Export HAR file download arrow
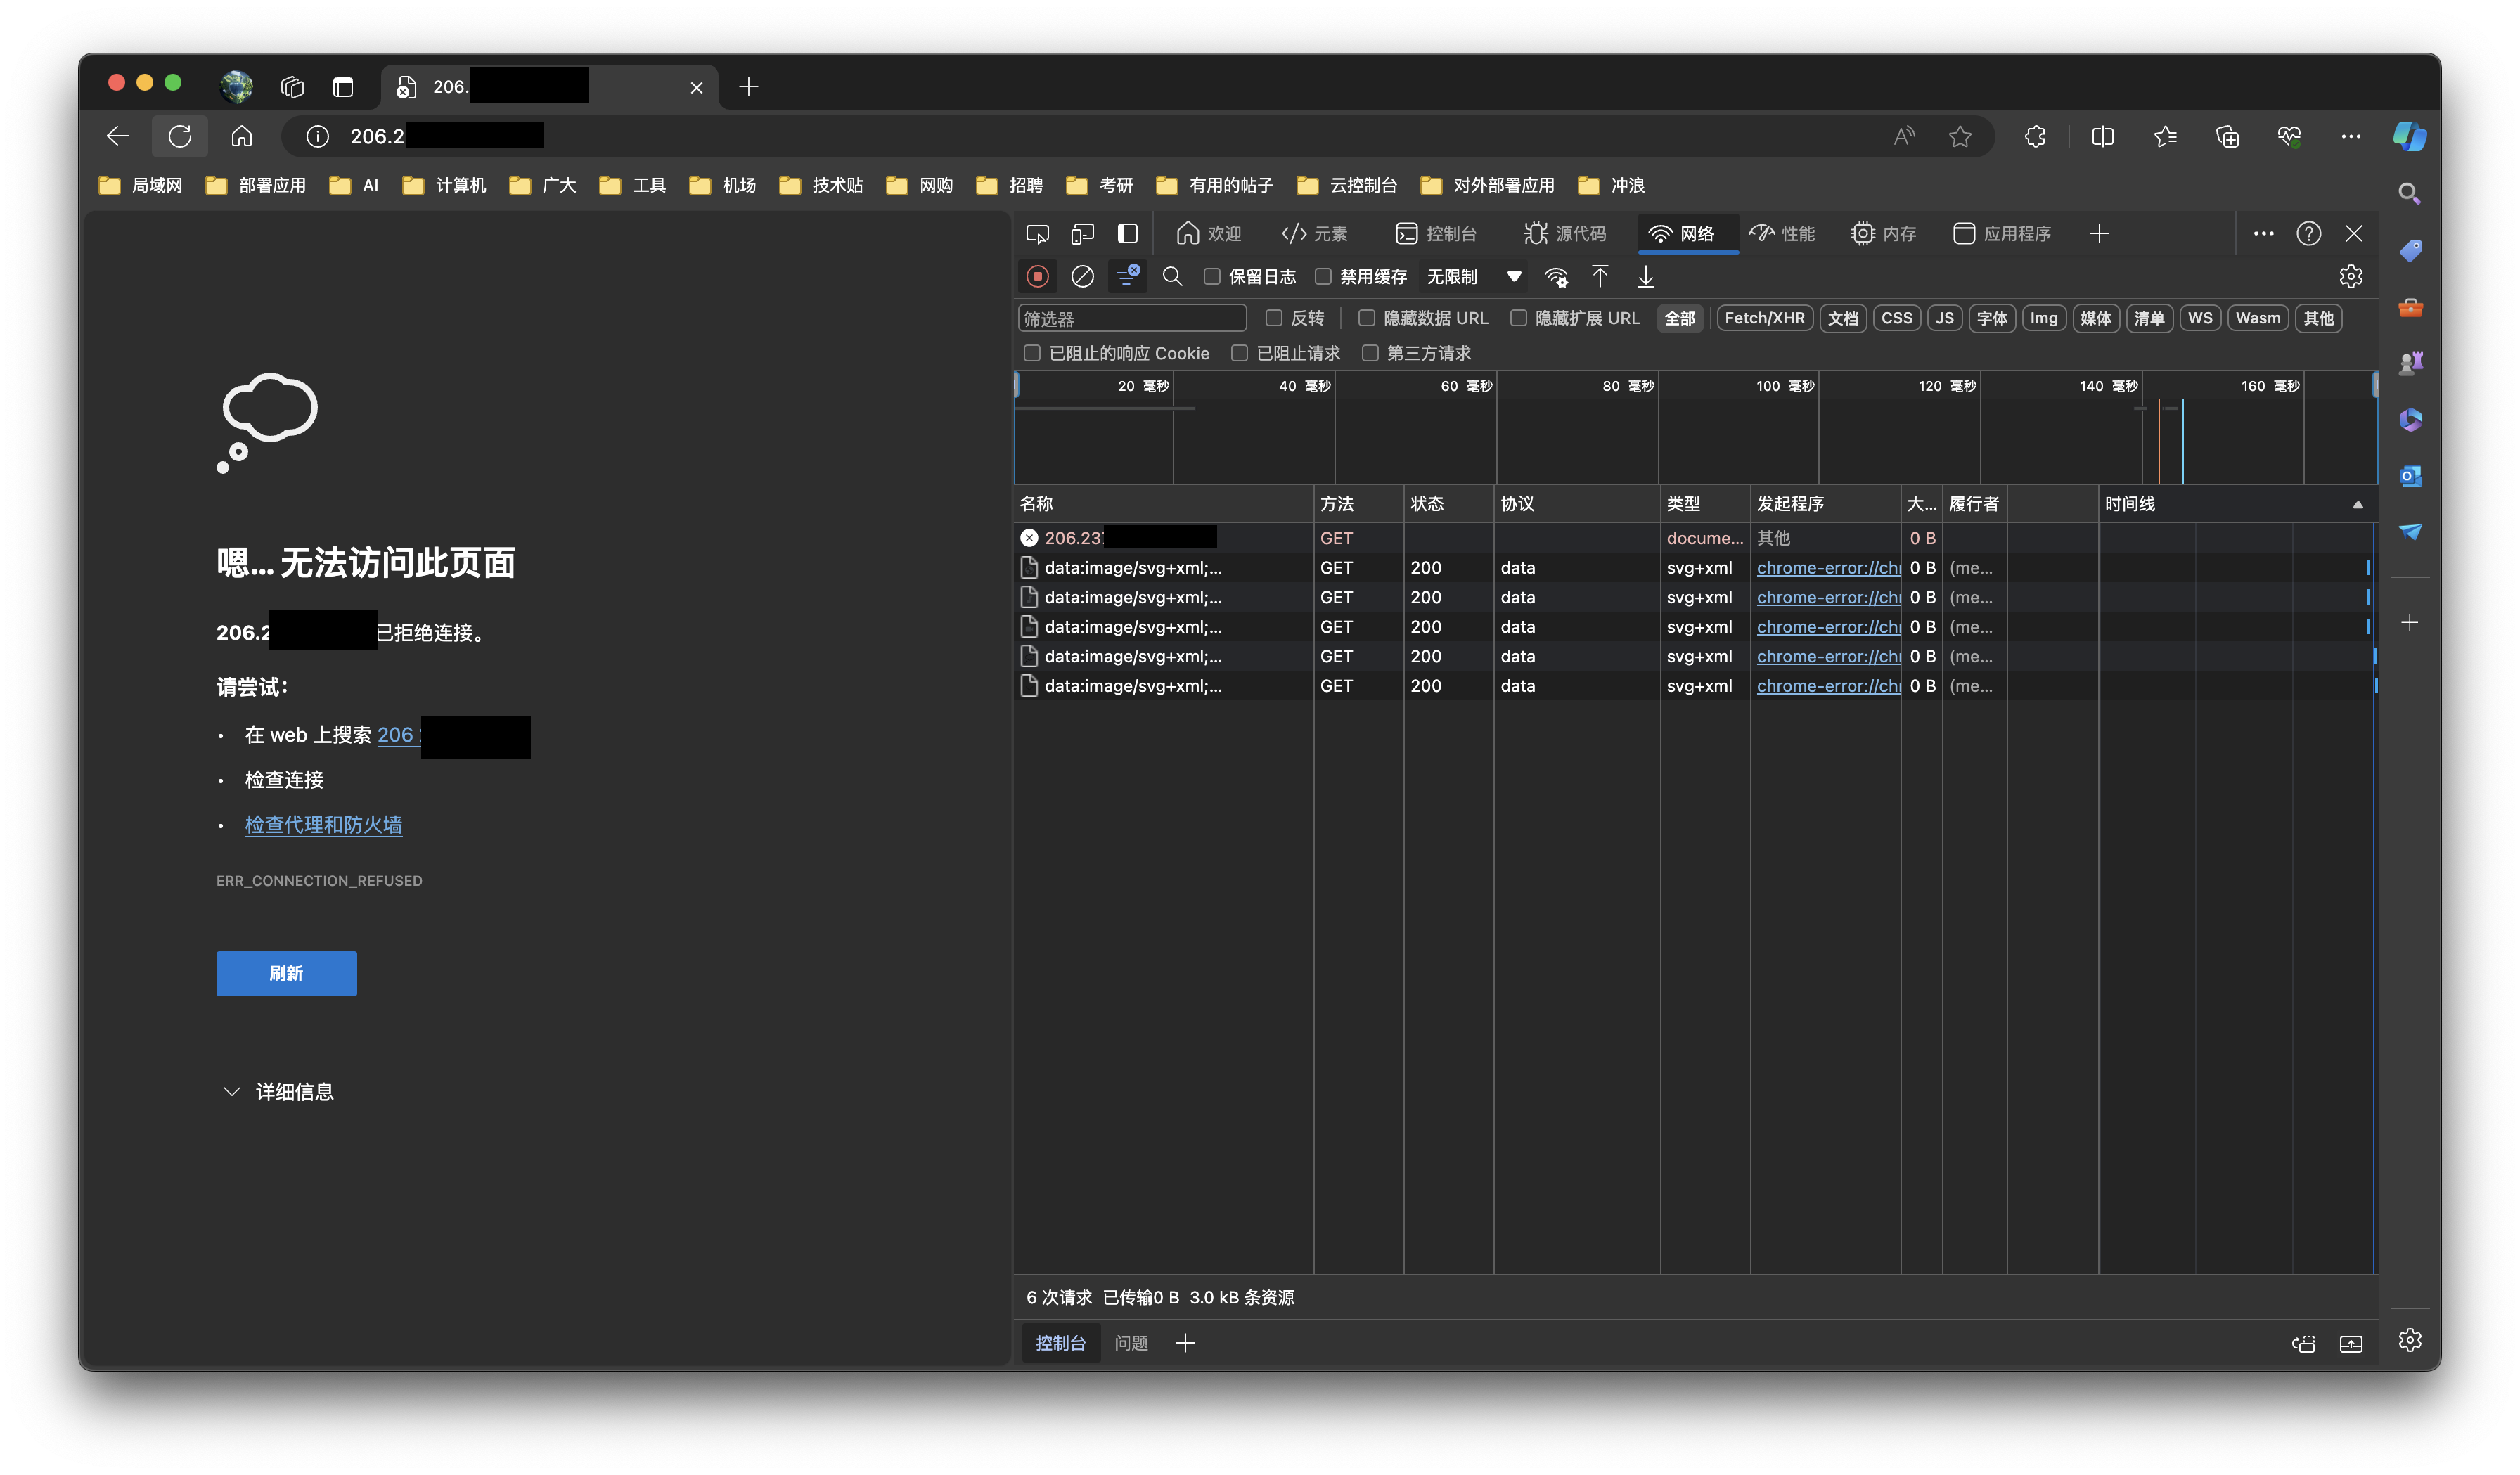Viewport: 2520px width, 1475px height. (1645, 276)
